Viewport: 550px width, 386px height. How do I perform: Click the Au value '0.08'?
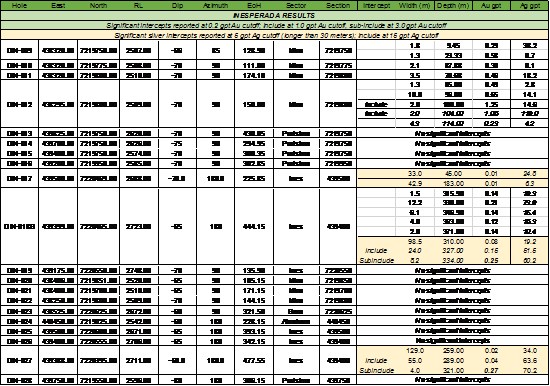[491, 241]
